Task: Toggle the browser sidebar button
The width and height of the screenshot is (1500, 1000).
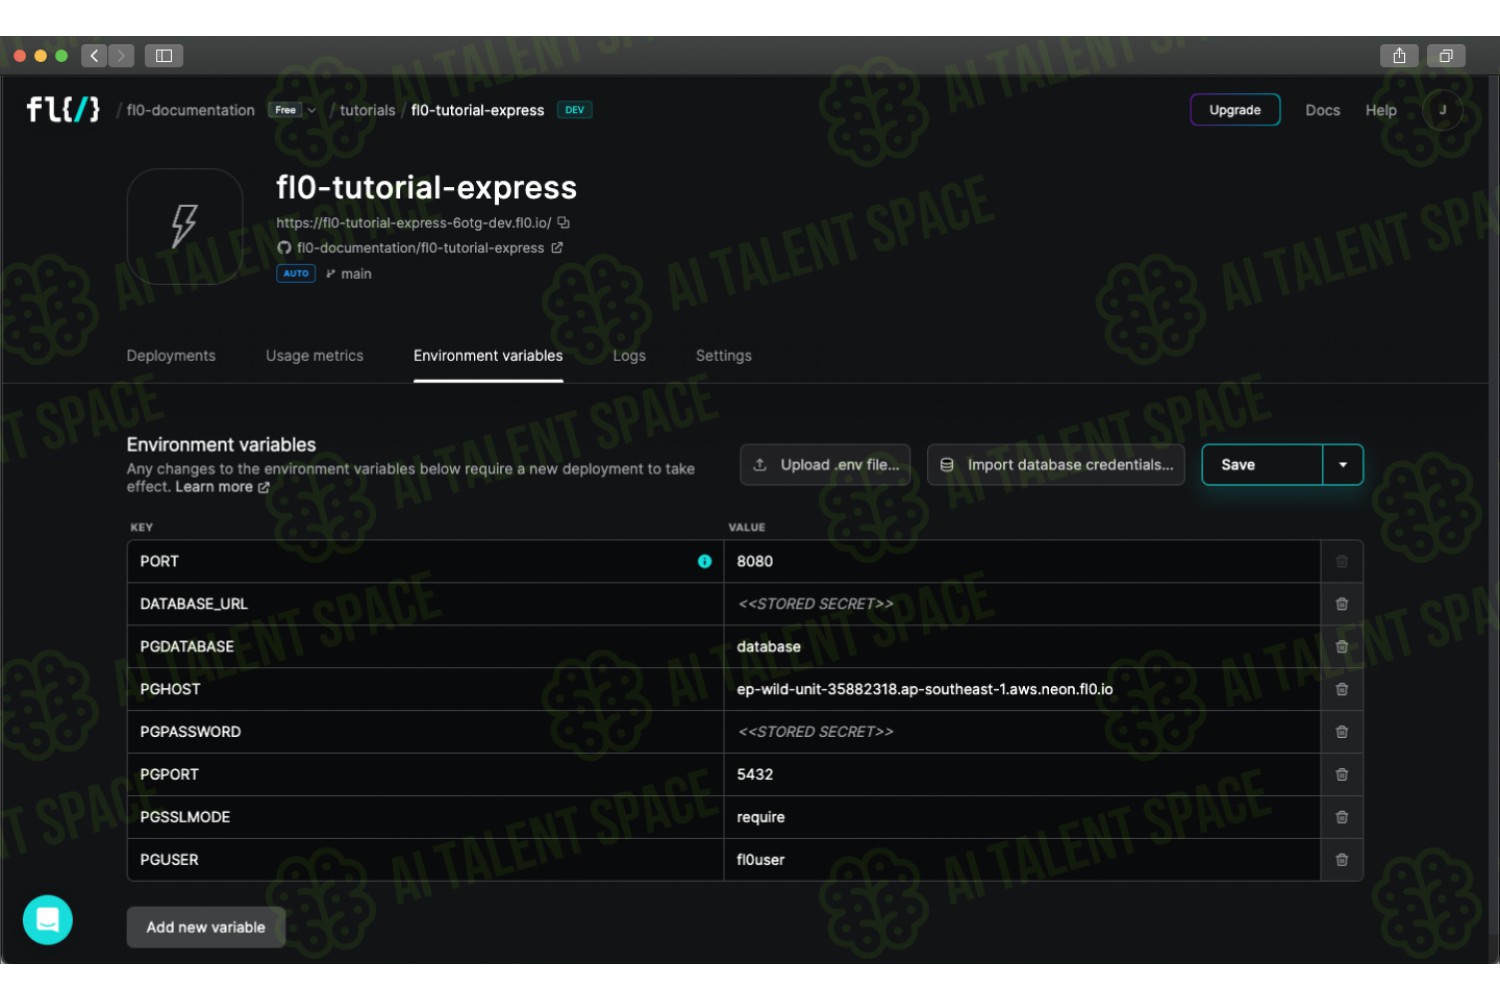Action: (x=164, y=56)
